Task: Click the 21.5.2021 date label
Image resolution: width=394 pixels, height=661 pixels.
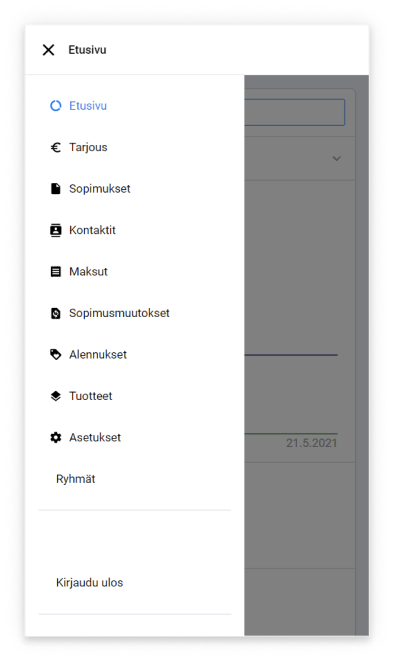Action: (x=311, y=443)
